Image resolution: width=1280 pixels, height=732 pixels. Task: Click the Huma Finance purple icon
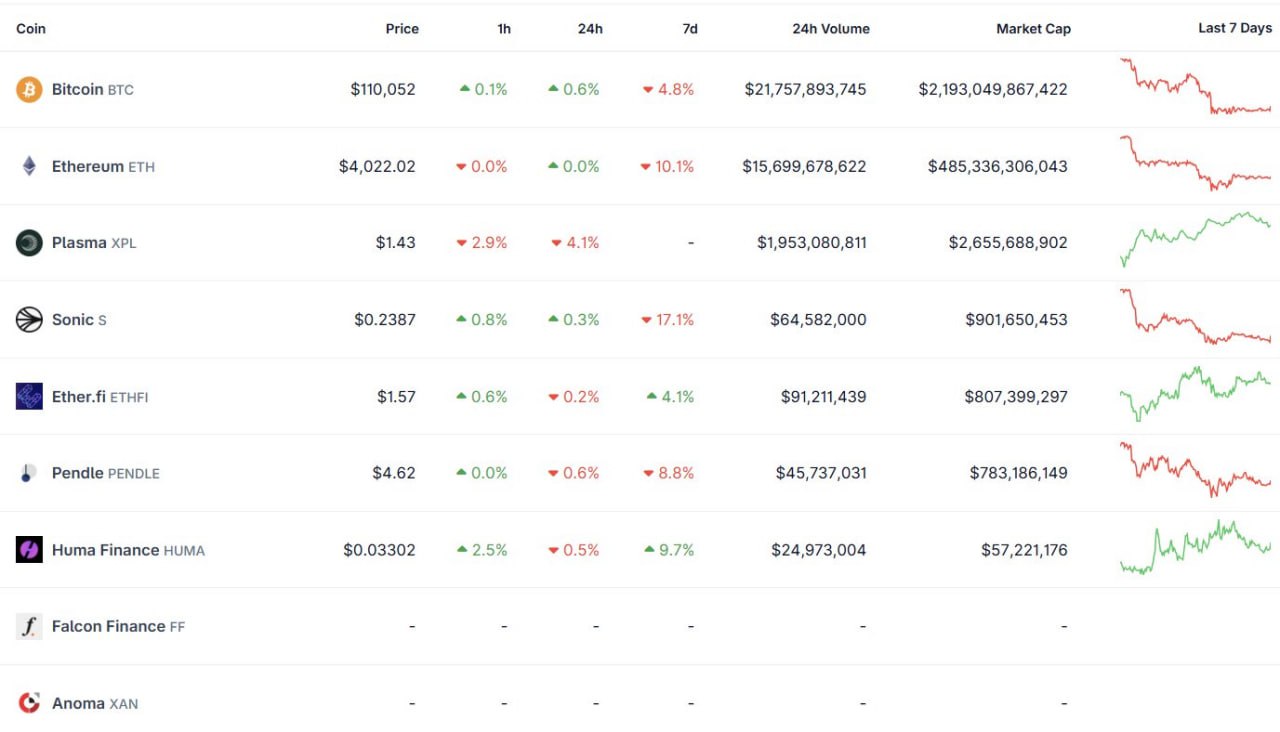click(x=29, y=550)
